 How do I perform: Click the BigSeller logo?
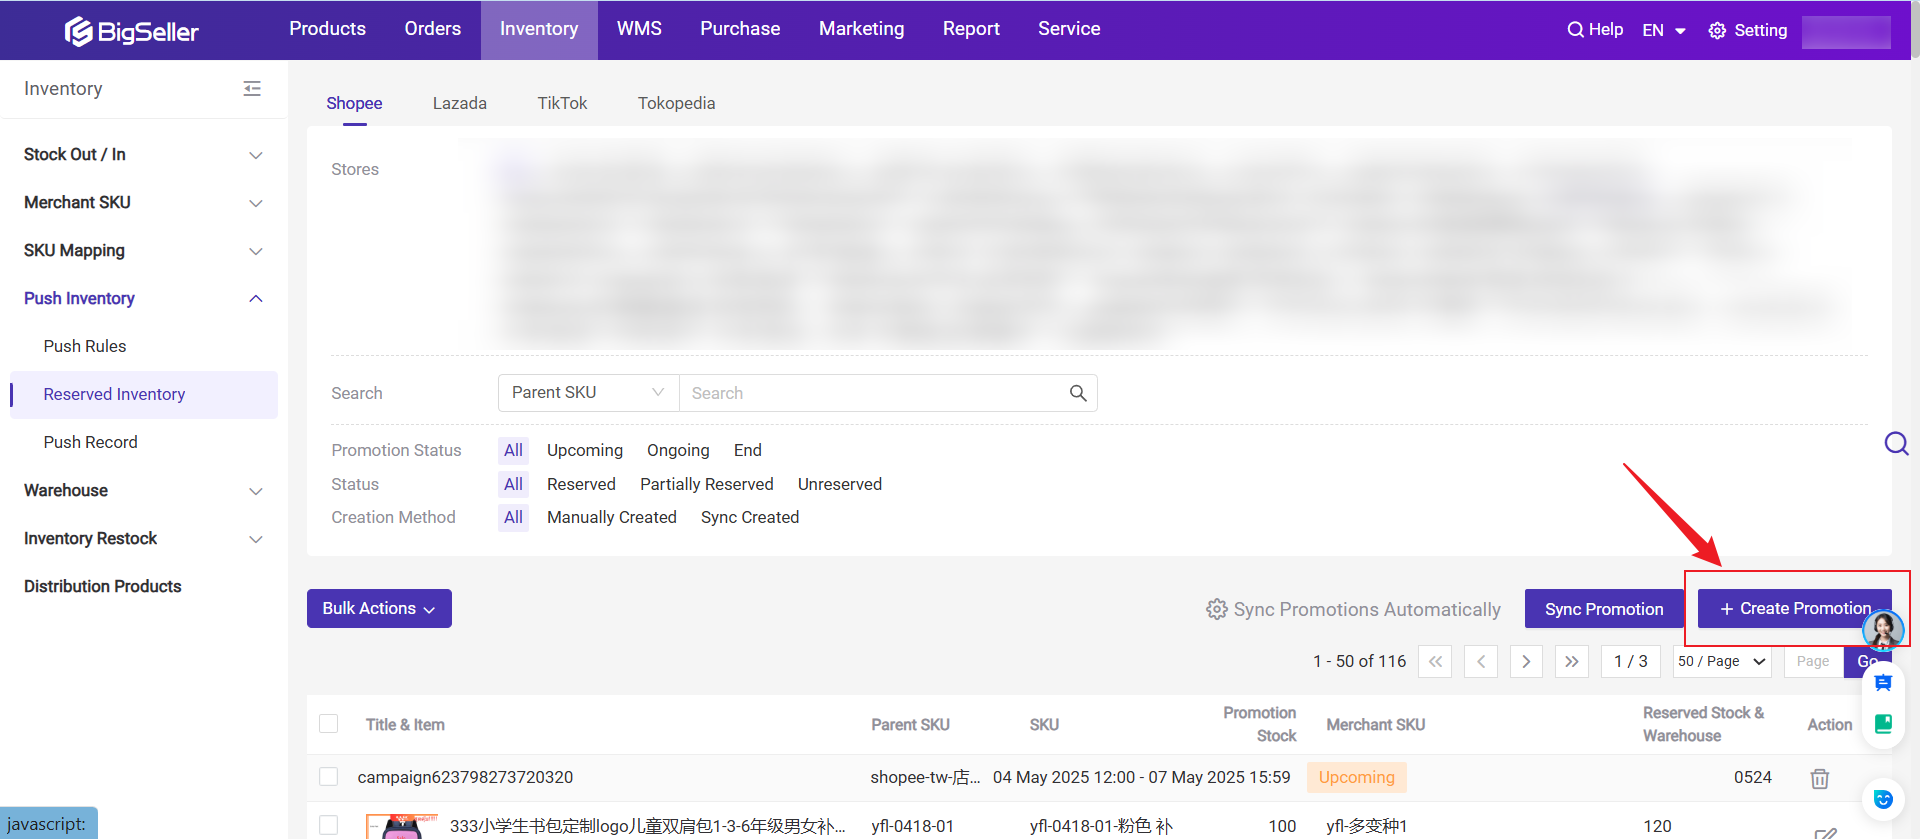tap(132, 31)
